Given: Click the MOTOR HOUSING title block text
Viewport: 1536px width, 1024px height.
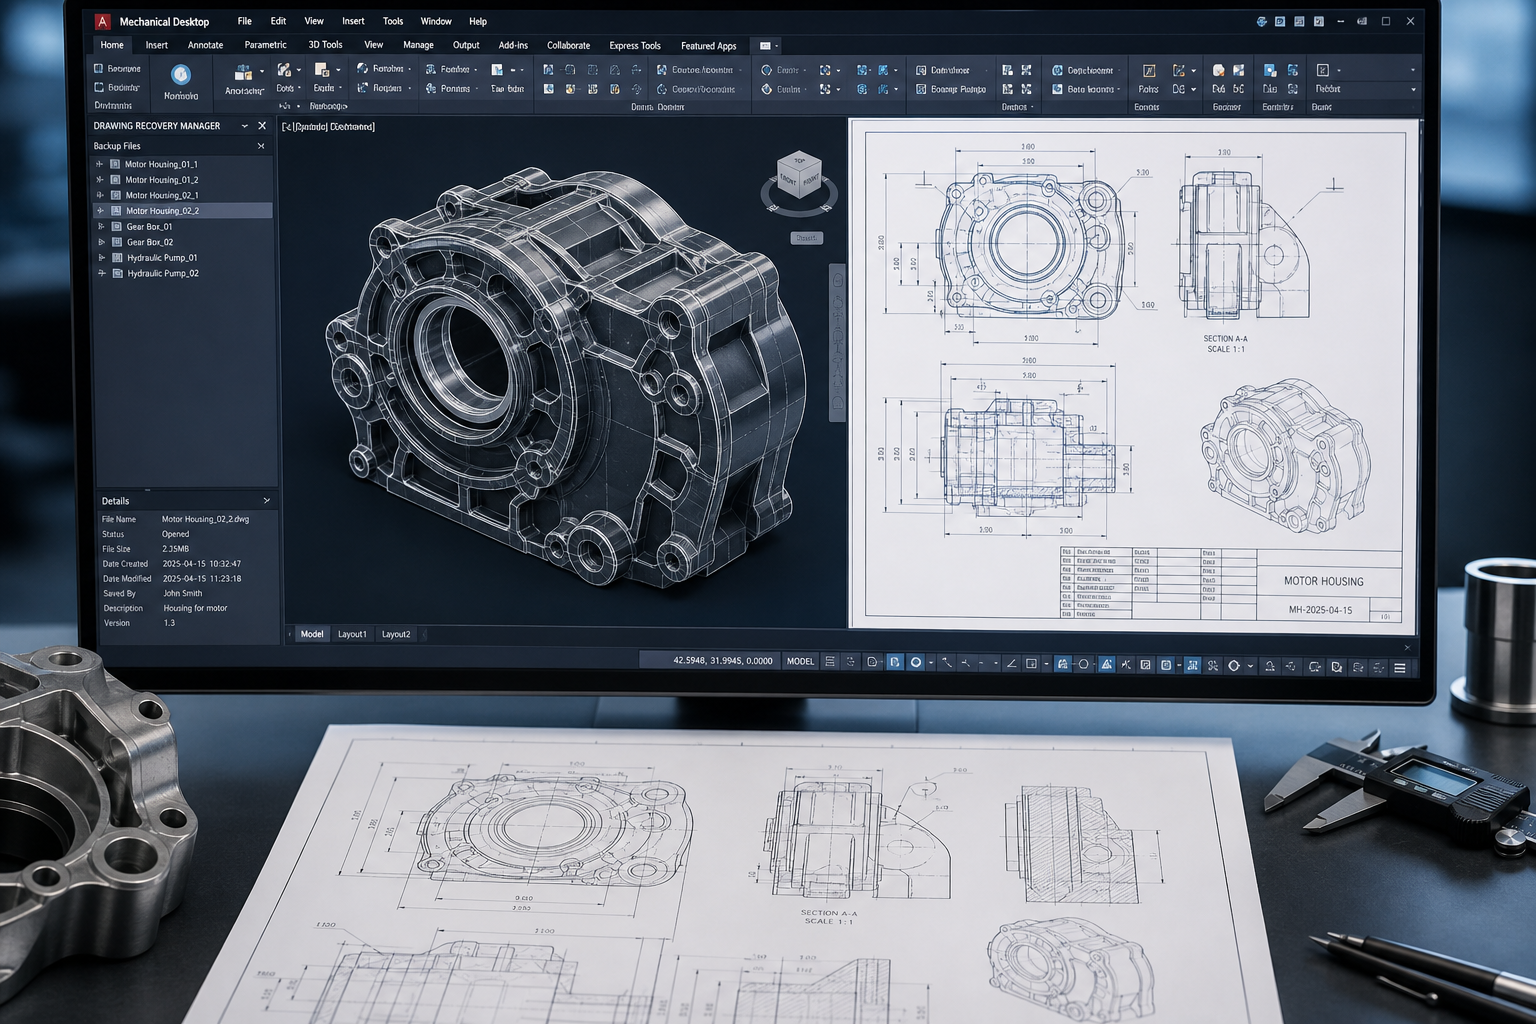Looking at the screenshot, I should [x=1323, y=581].
